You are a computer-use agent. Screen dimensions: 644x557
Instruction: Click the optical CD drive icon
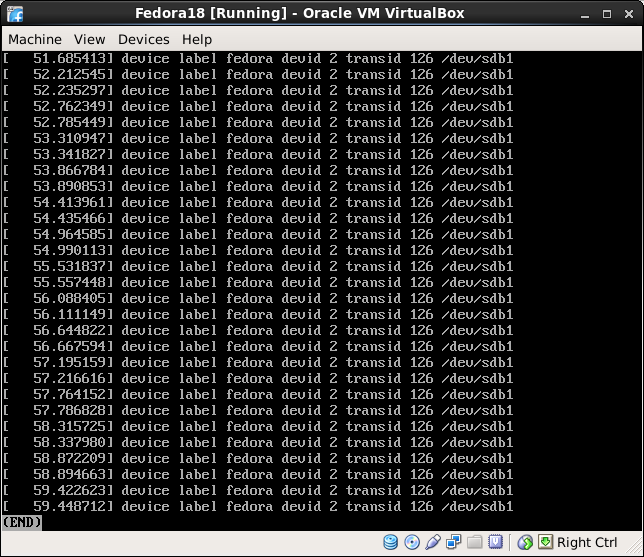tap(411, 542)
